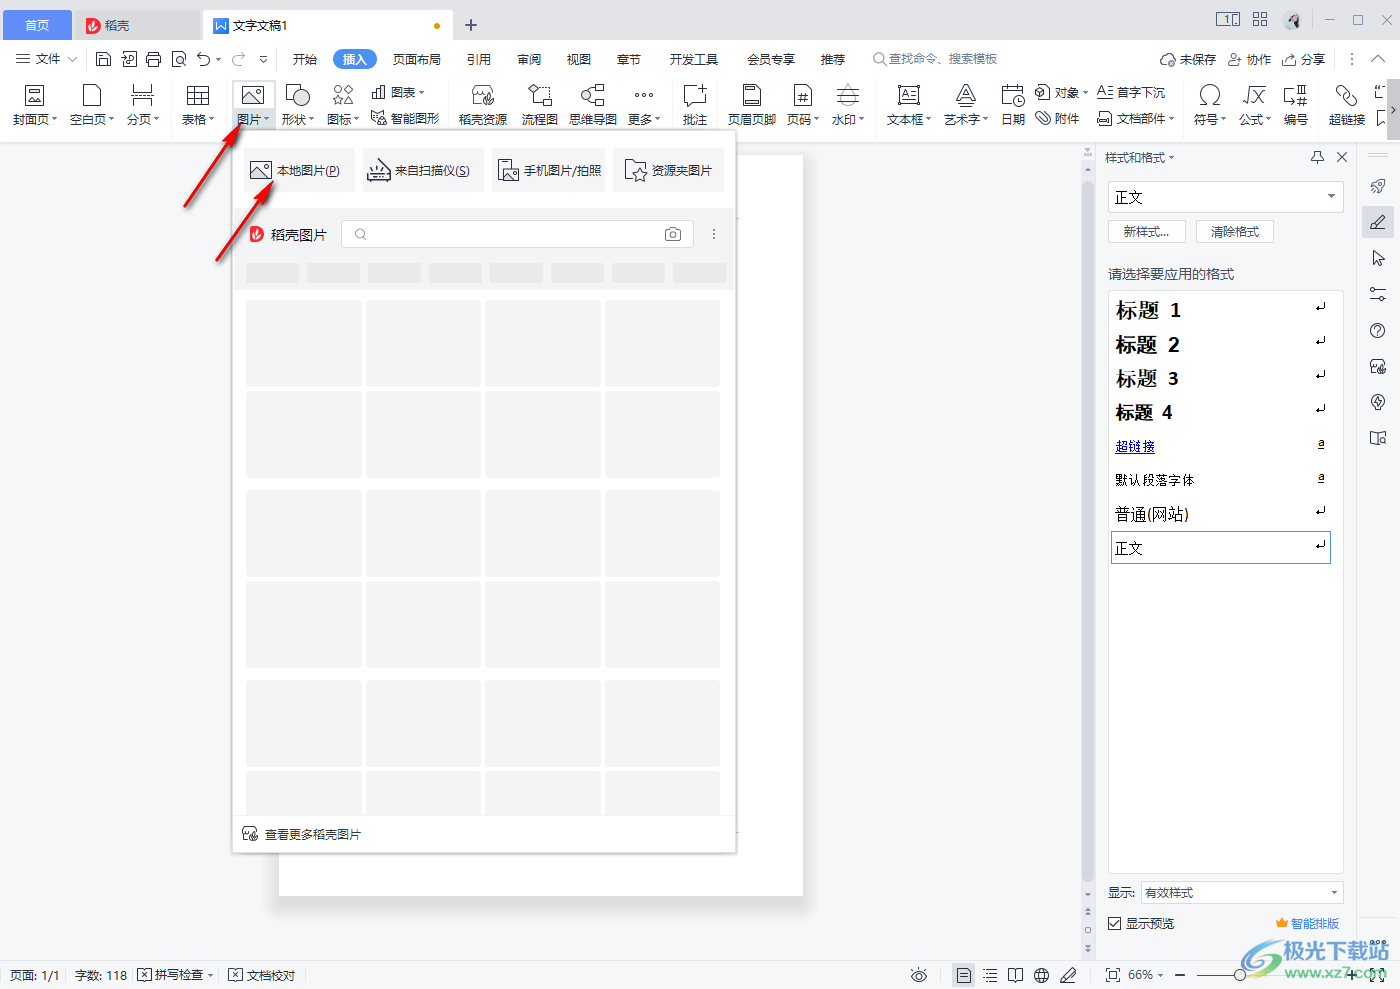Switch to web layout view globe icon

(x=1041, y=975)
